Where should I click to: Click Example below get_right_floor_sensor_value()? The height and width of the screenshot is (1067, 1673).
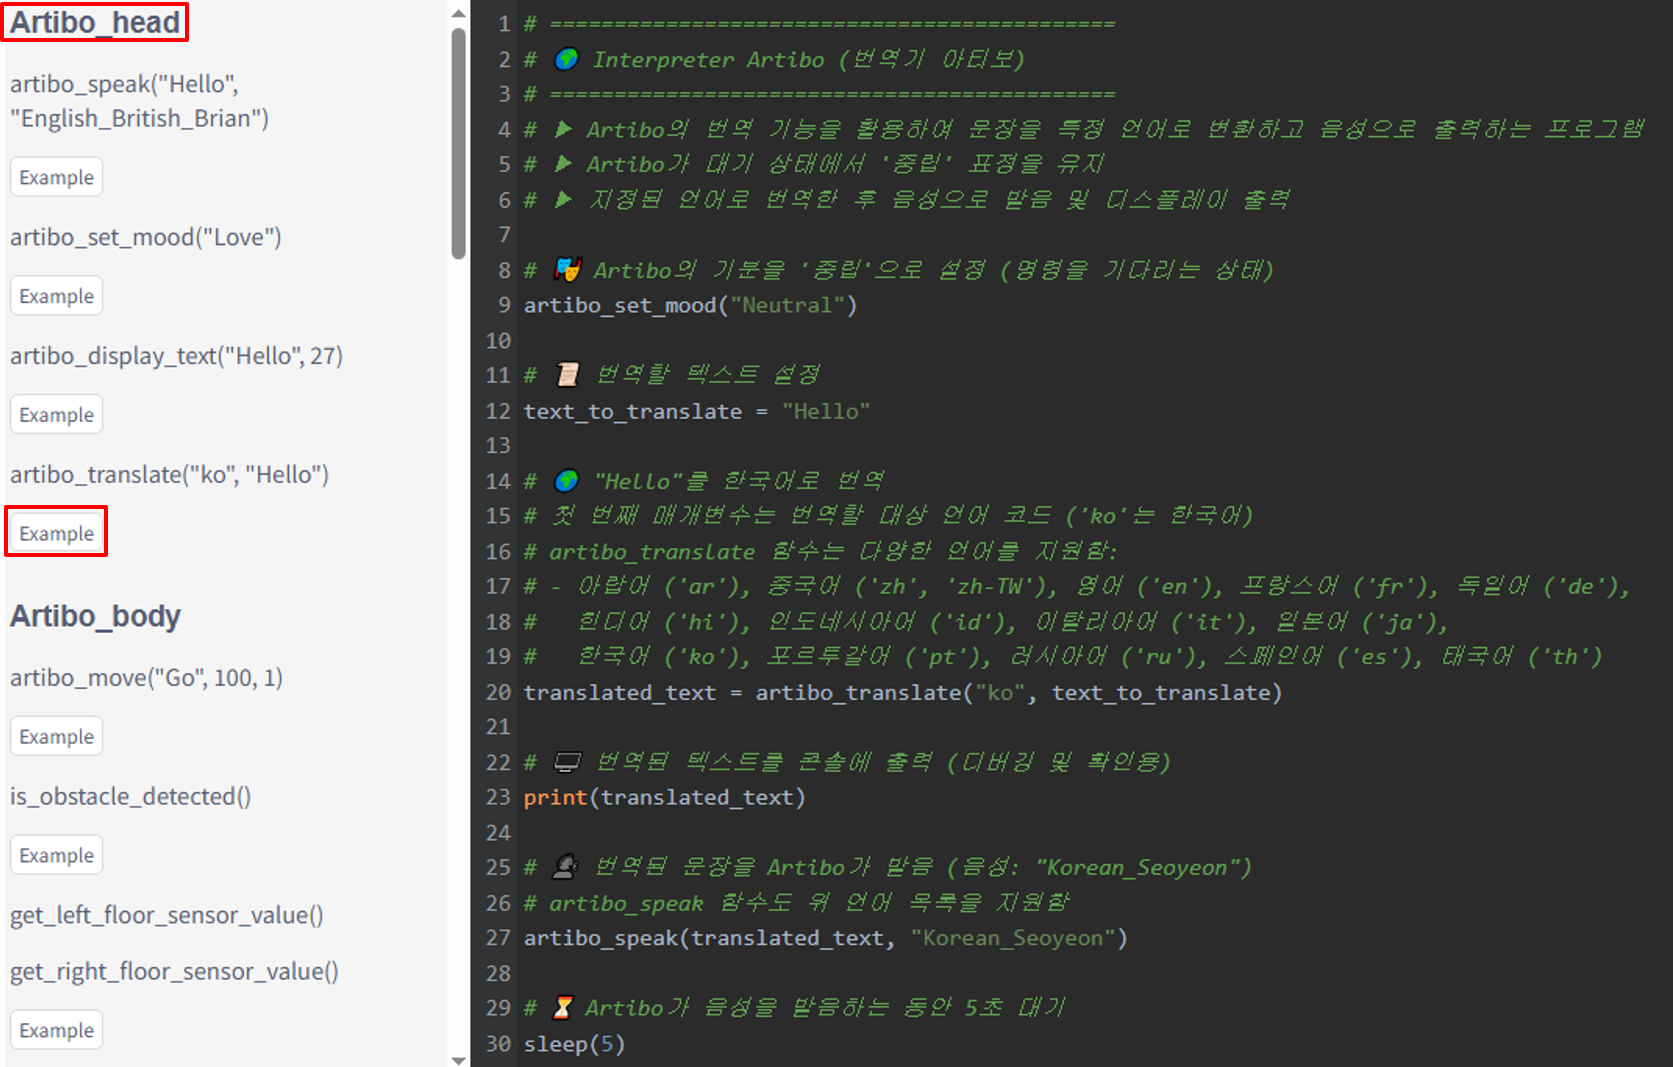(x=56, y=1031)
